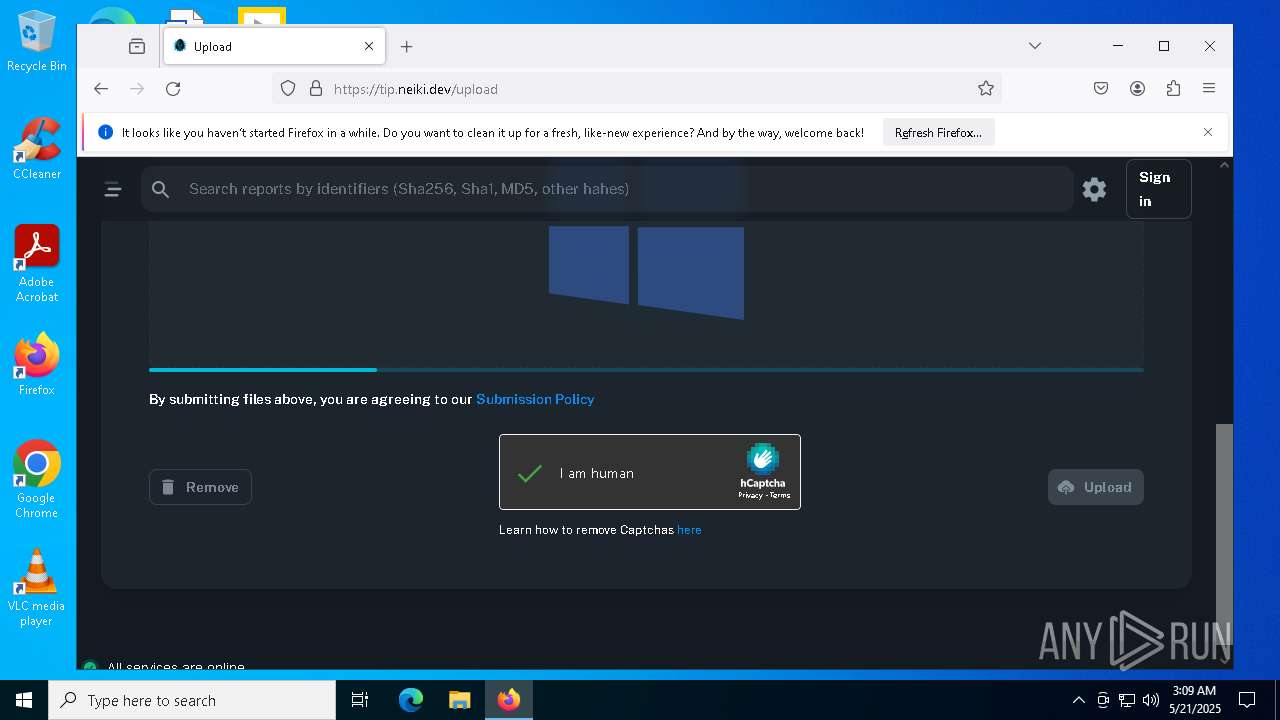Show site security lock info
The height and width of the screenshot is (720, 1280).
316,89
